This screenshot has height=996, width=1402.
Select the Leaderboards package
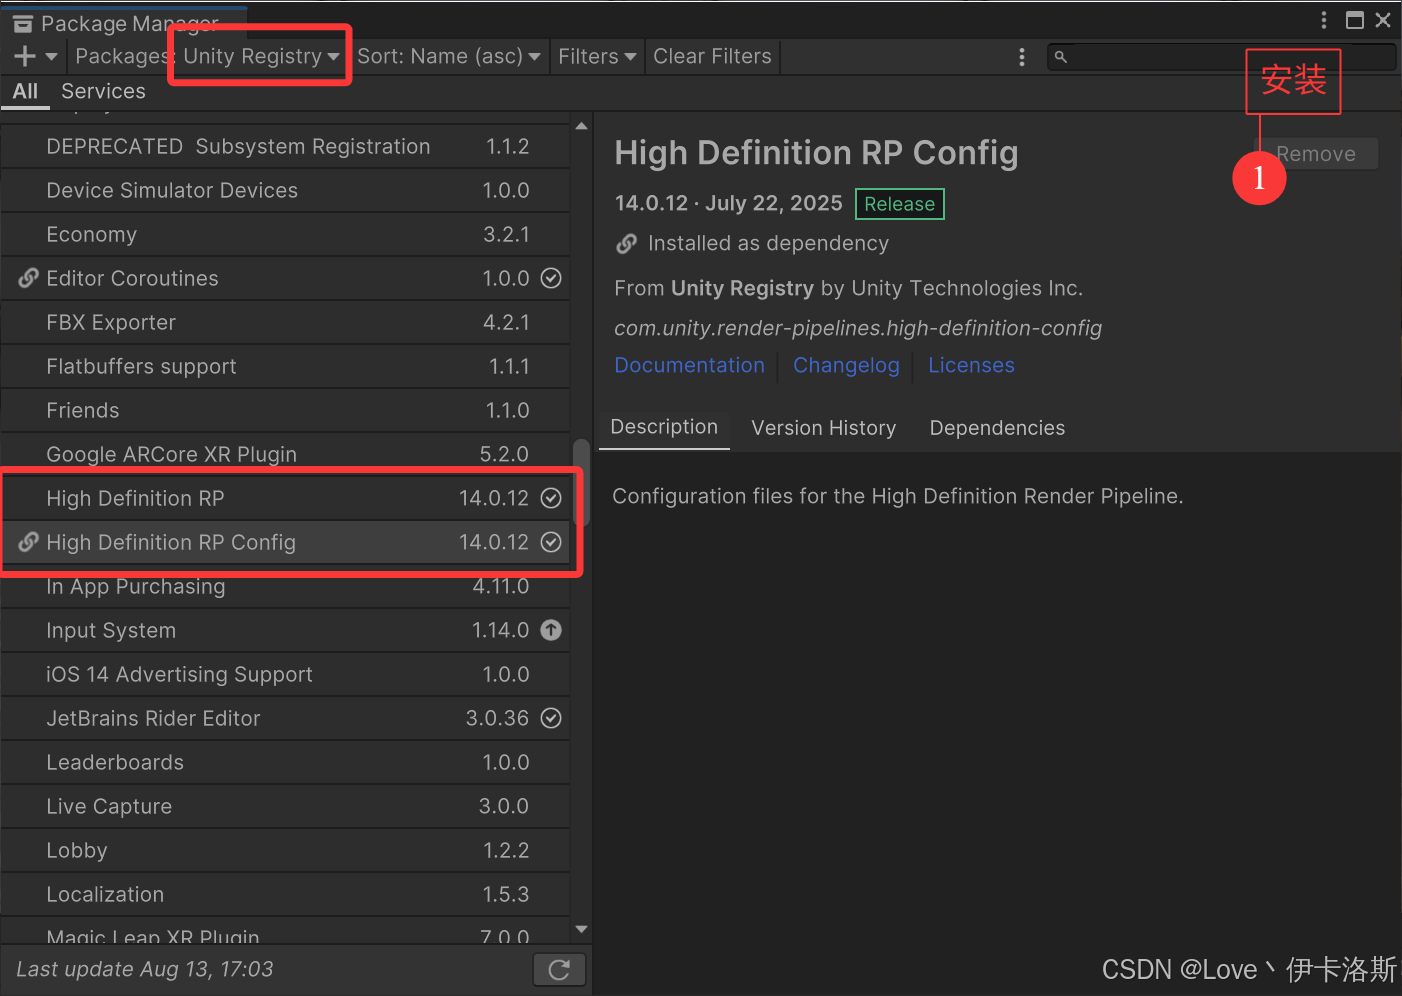pos(285,762)
